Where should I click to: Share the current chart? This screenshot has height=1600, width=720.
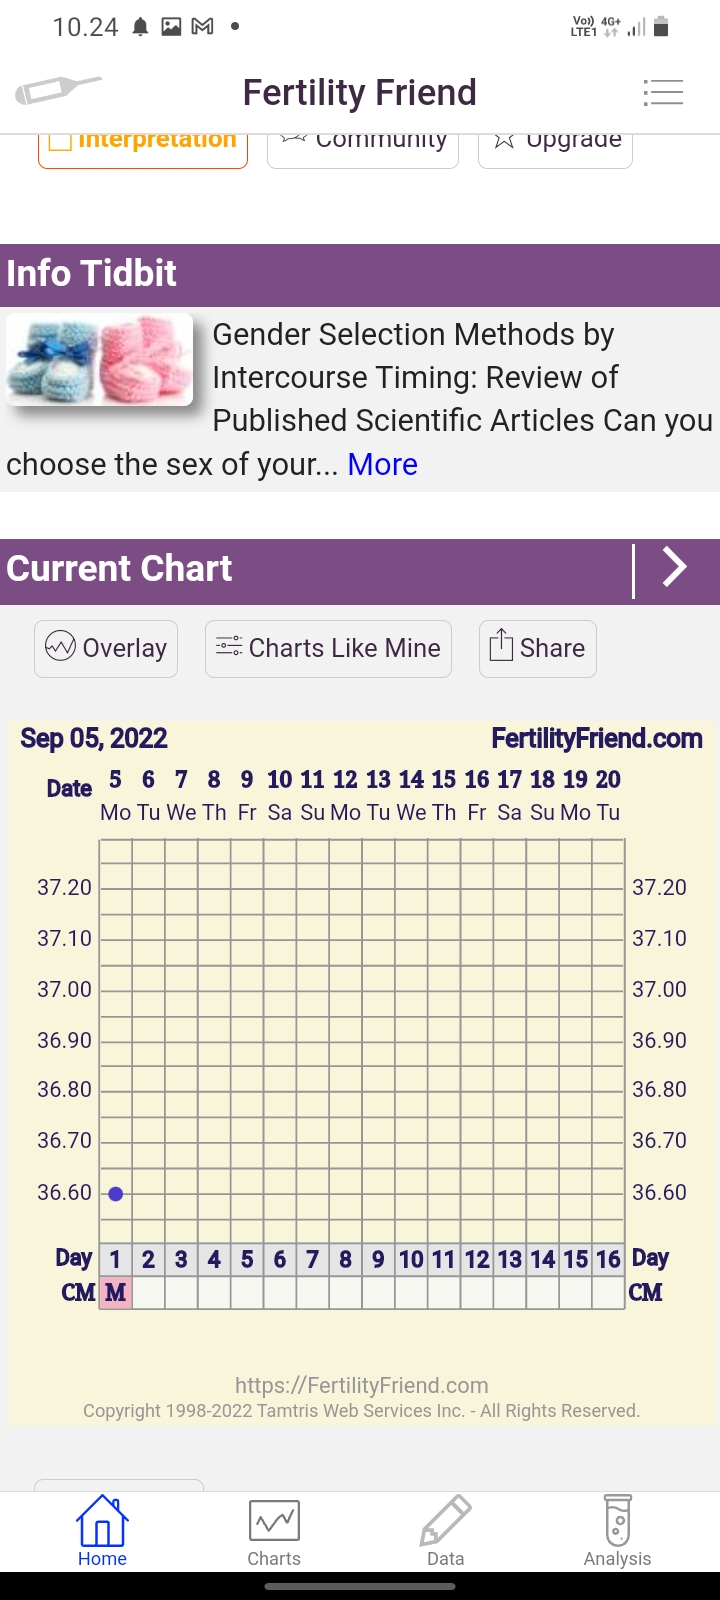537,648
